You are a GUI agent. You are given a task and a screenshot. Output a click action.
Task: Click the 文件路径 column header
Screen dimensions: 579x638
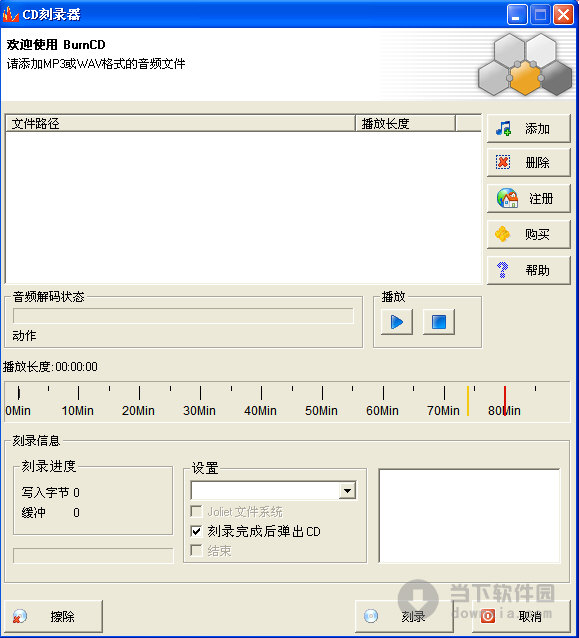click(180, 123)
